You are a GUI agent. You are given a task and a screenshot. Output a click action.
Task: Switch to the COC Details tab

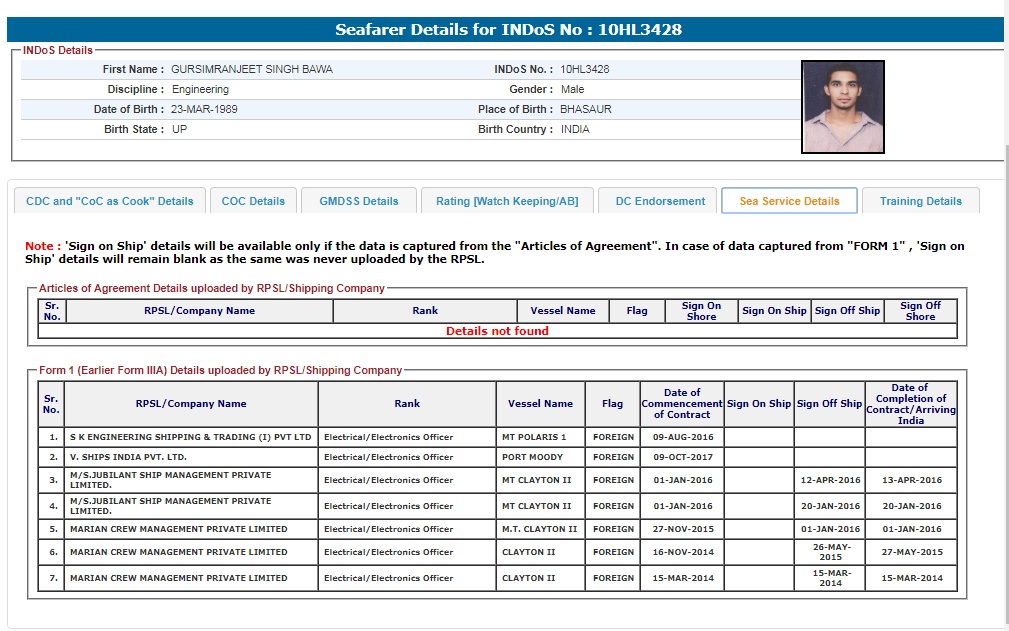pos(253,201)
